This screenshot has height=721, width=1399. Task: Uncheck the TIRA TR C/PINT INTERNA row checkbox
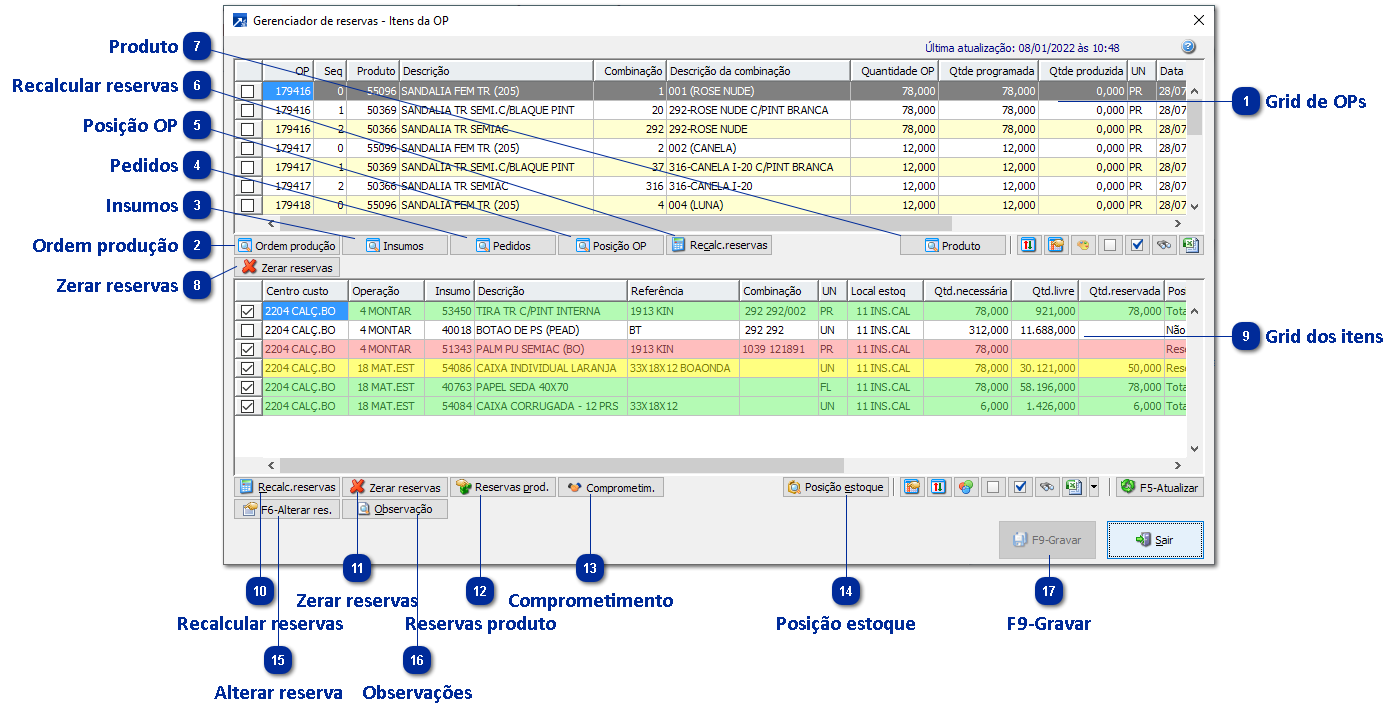247,311
